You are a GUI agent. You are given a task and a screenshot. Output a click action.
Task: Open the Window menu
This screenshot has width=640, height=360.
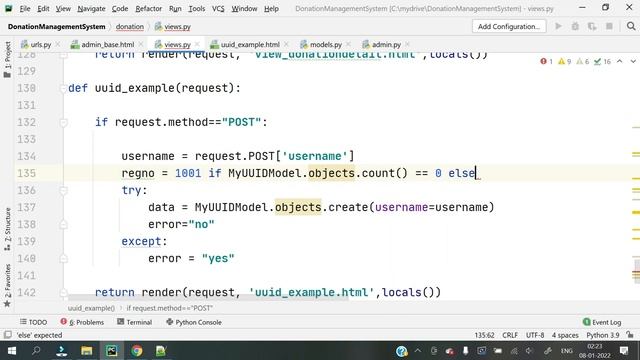tap(244, 9)
